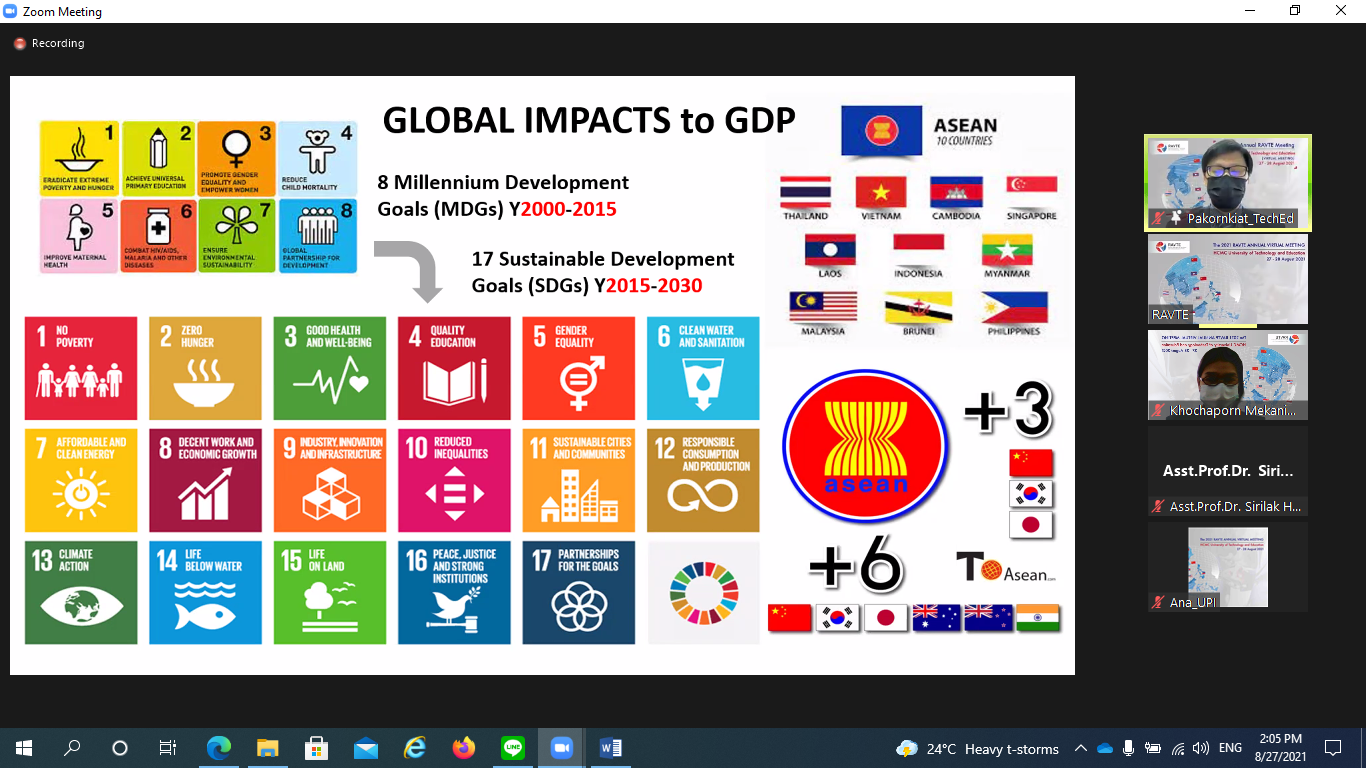The image size is (1366, 768).
Task: Select the Ana_UPI participant thumbnail
Action: tap(1227, 567)
